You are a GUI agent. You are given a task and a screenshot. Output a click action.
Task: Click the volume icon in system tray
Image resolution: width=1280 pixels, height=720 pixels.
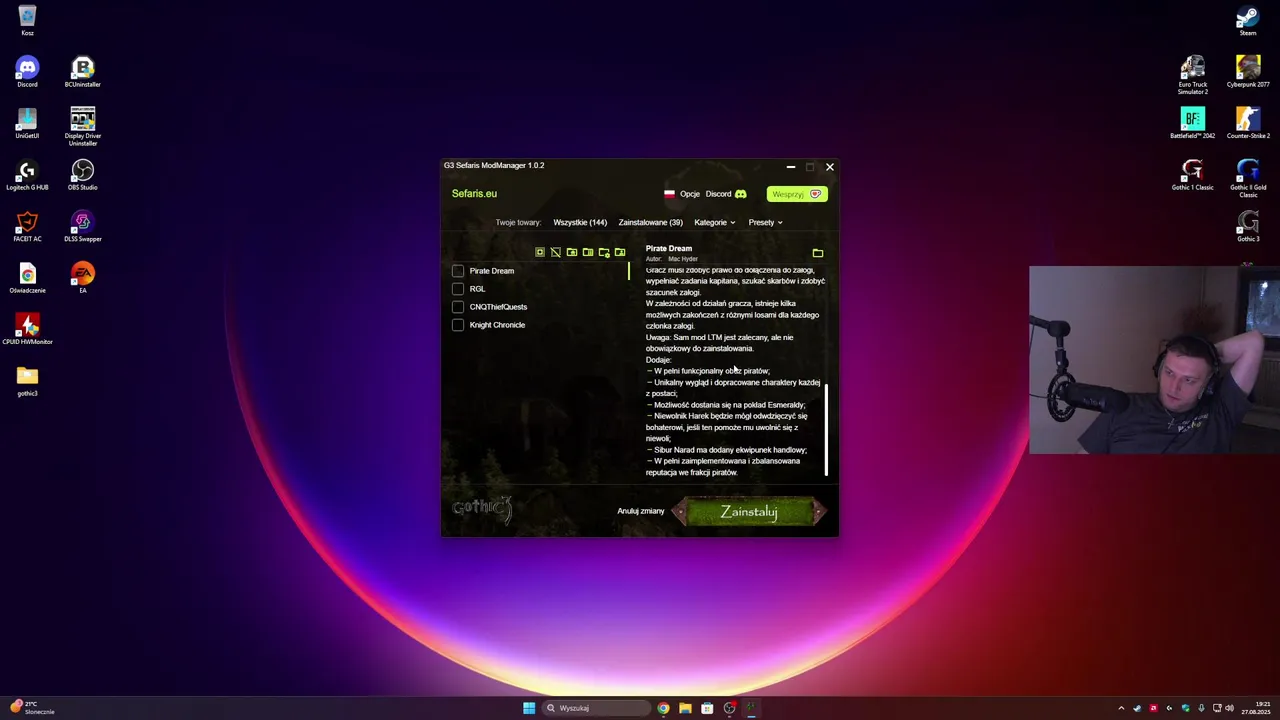(x=1229, y=708)
